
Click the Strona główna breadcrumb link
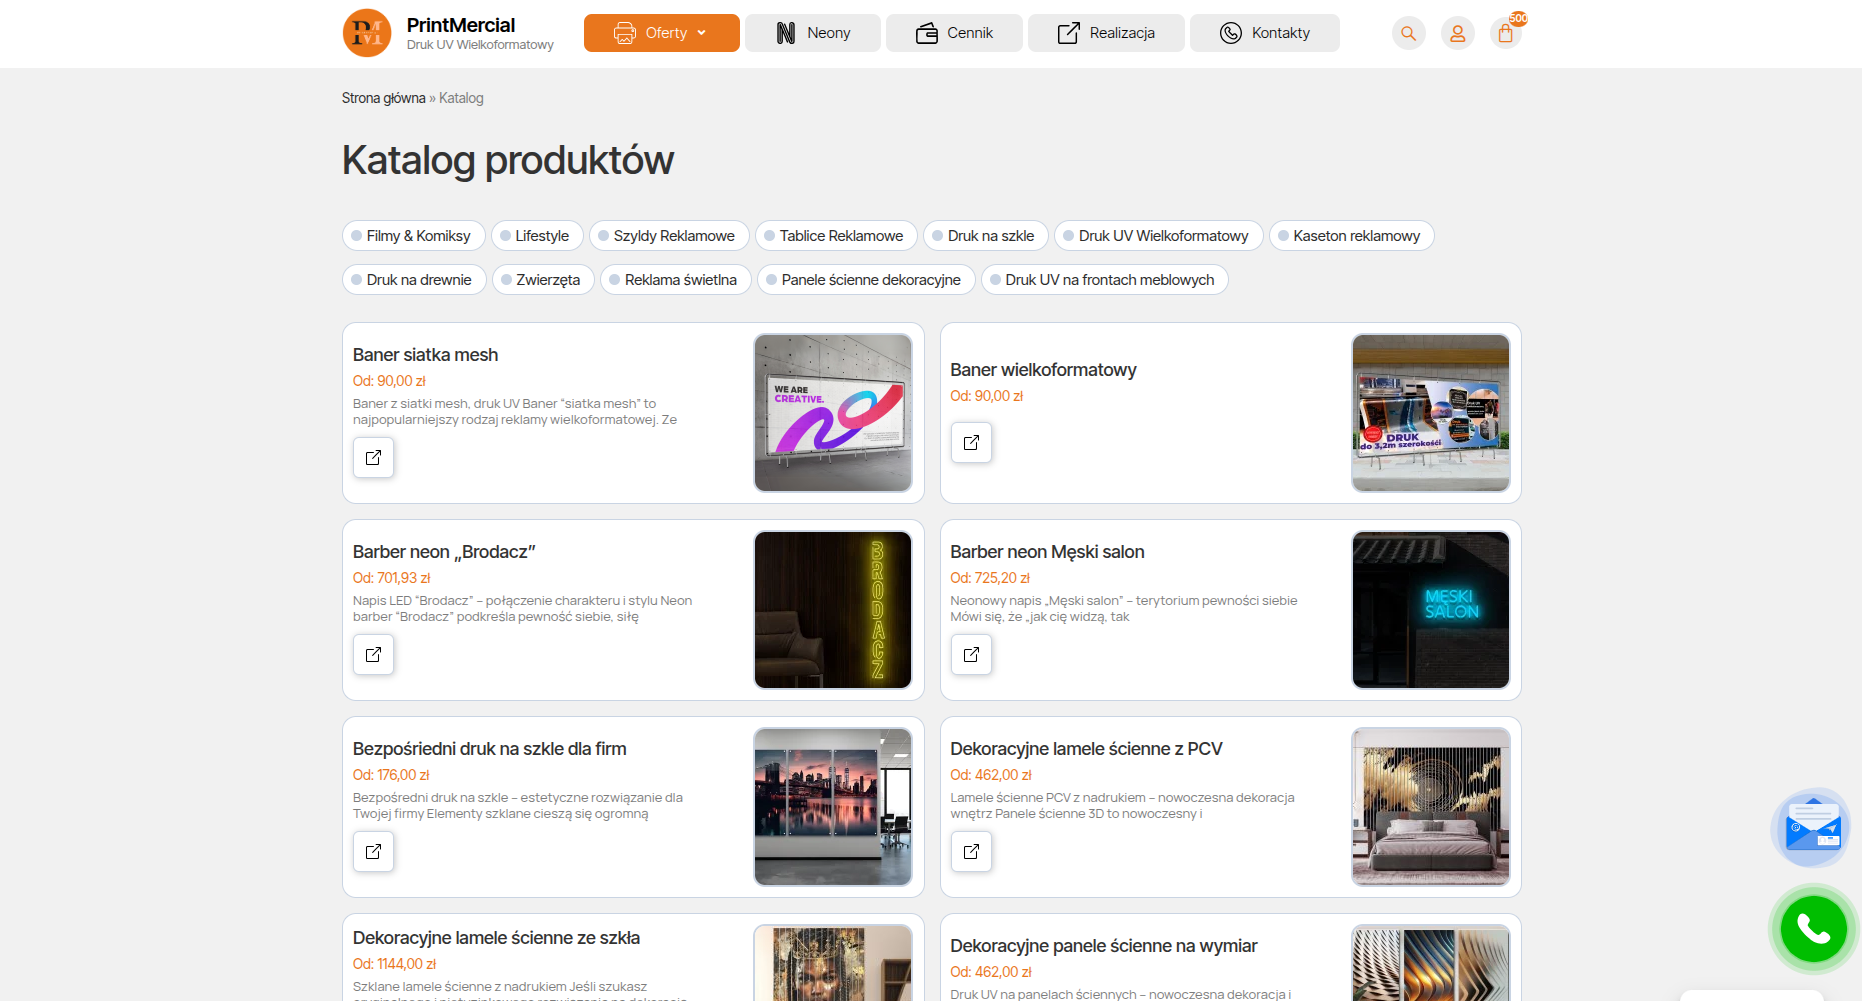pos(383,98)
